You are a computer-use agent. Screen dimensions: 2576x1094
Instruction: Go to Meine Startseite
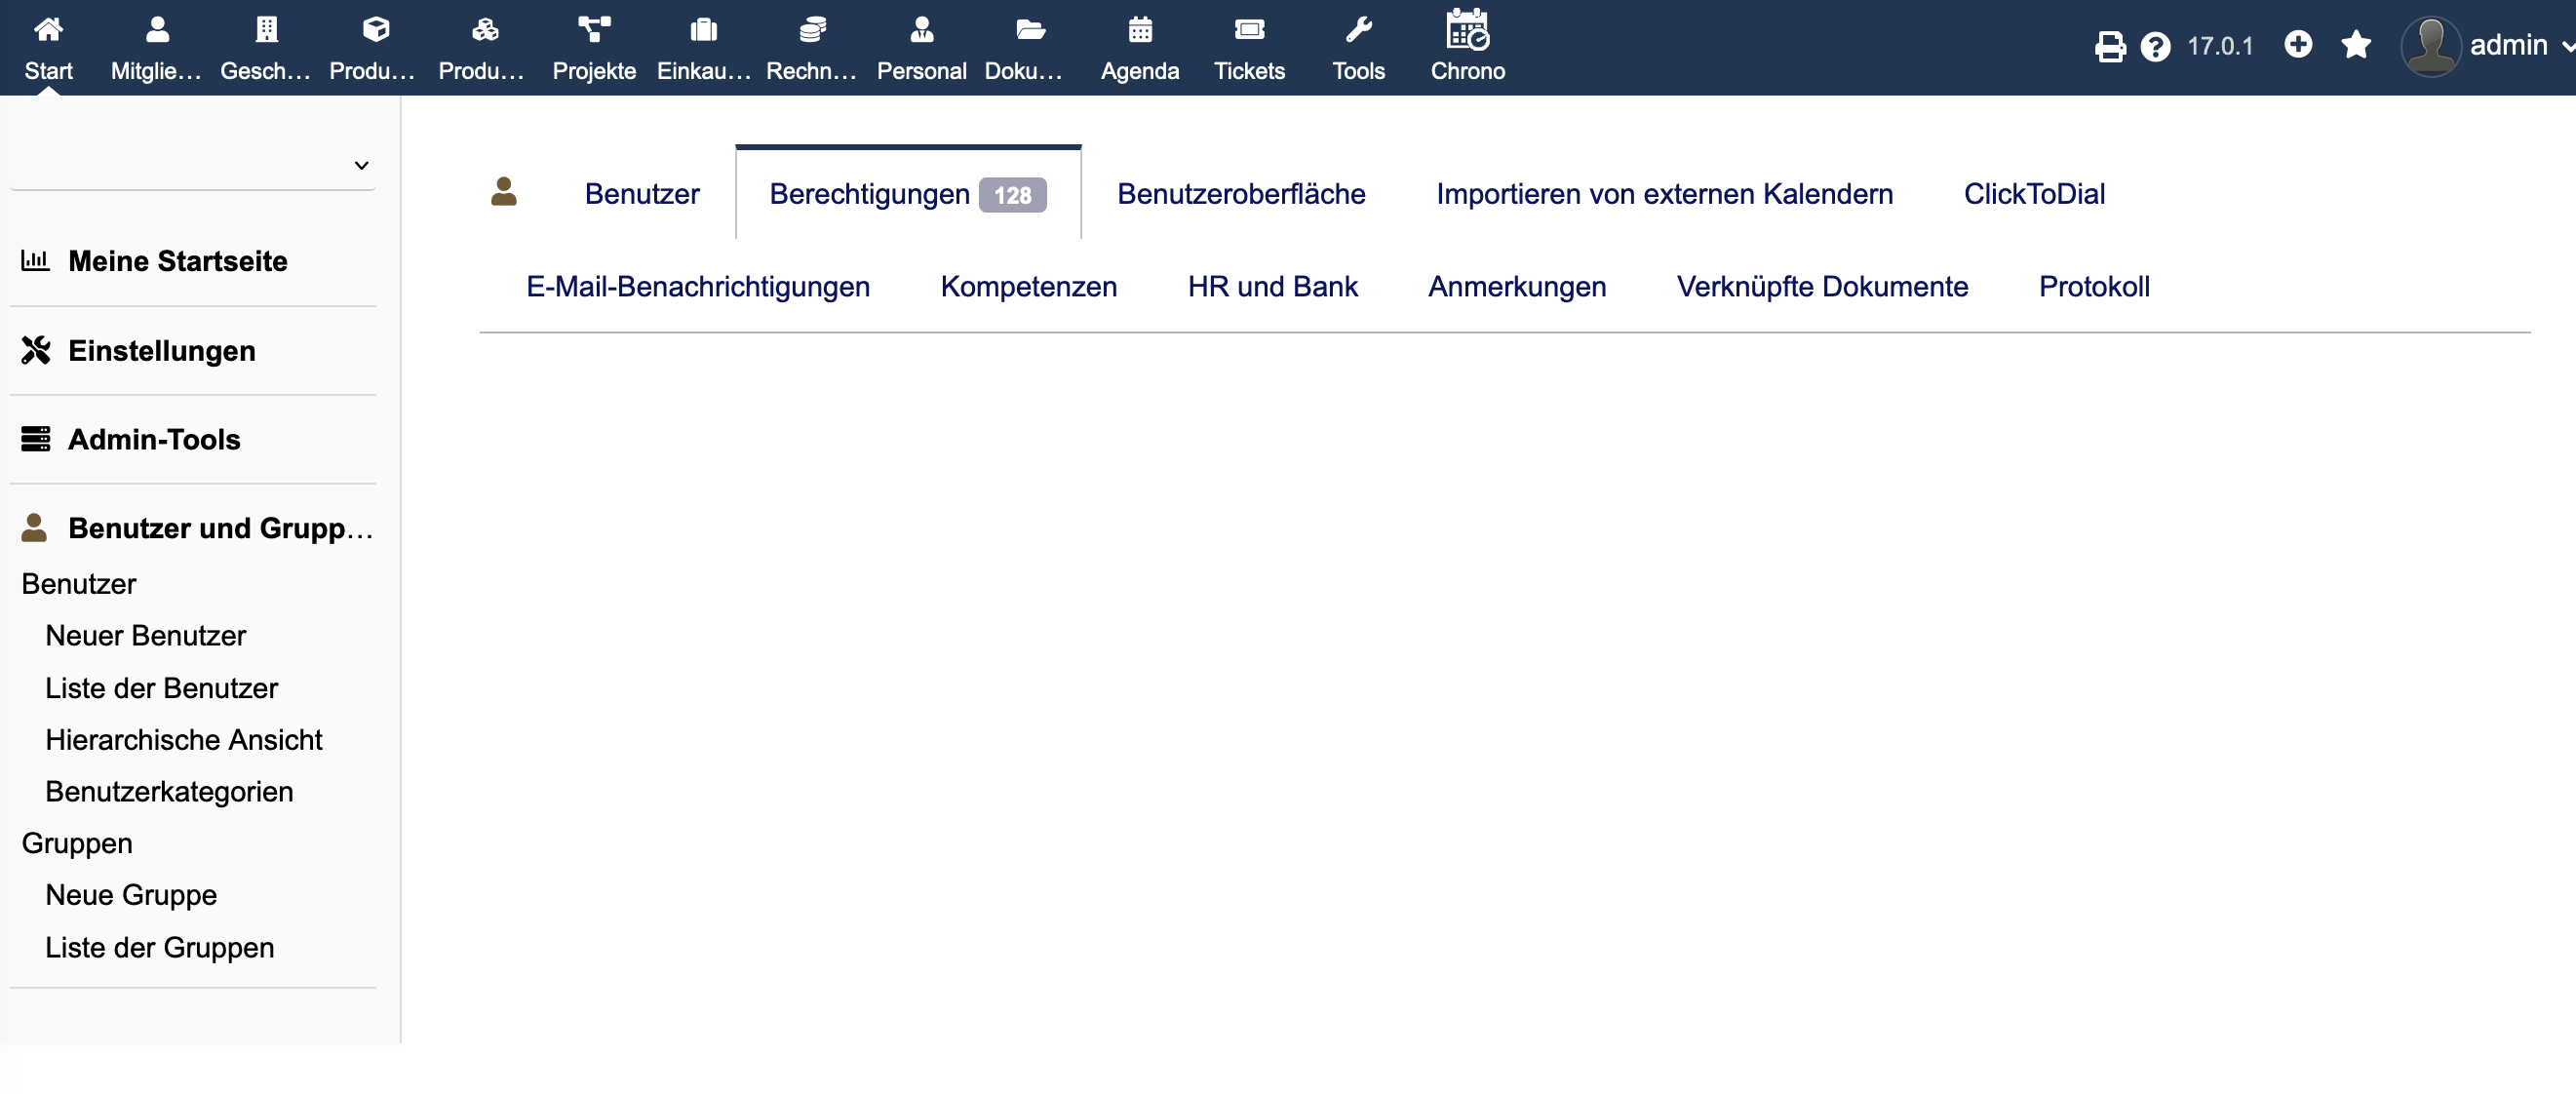coord(178,261)
